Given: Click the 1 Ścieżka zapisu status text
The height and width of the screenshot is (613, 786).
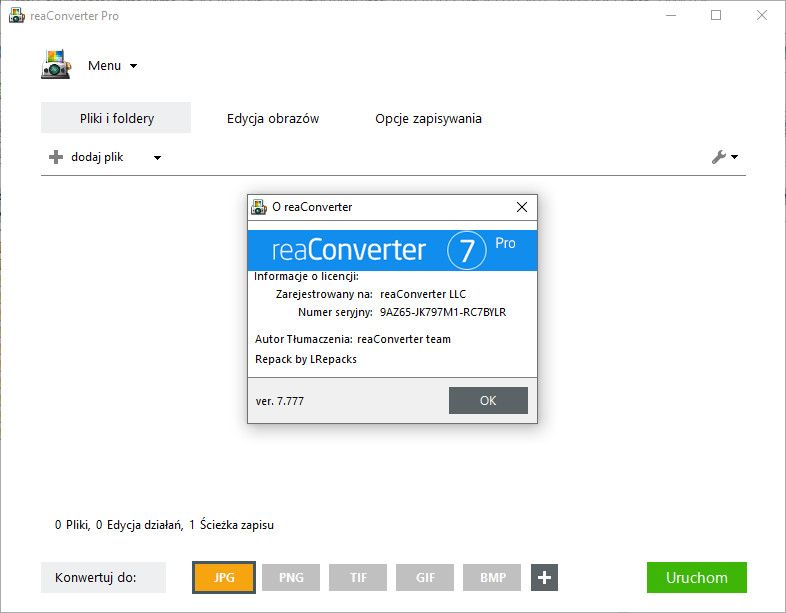Looking at the screenshot, I should [232, 525].
